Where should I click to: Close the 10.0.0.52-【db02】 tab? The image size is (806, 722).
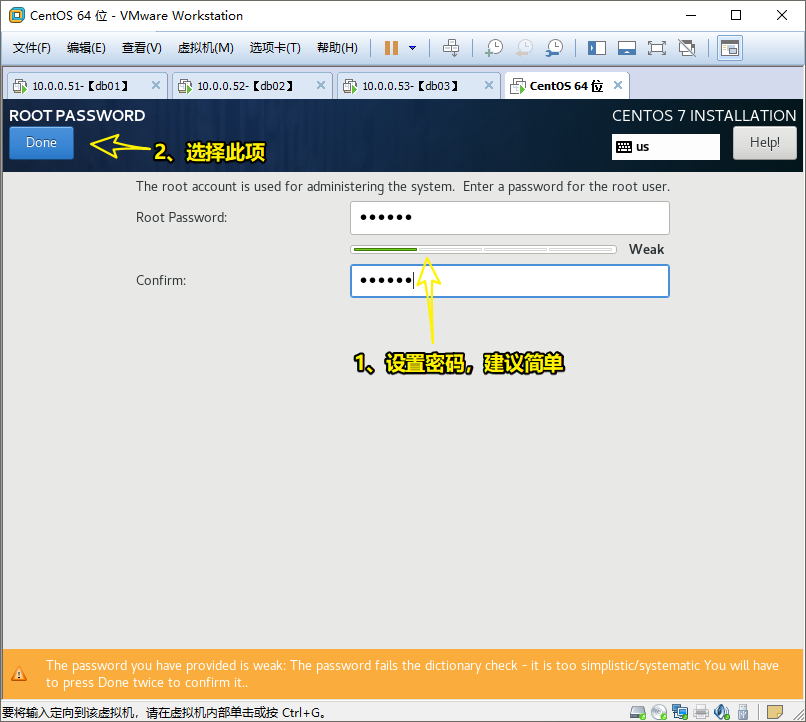[x=321, y=85]
